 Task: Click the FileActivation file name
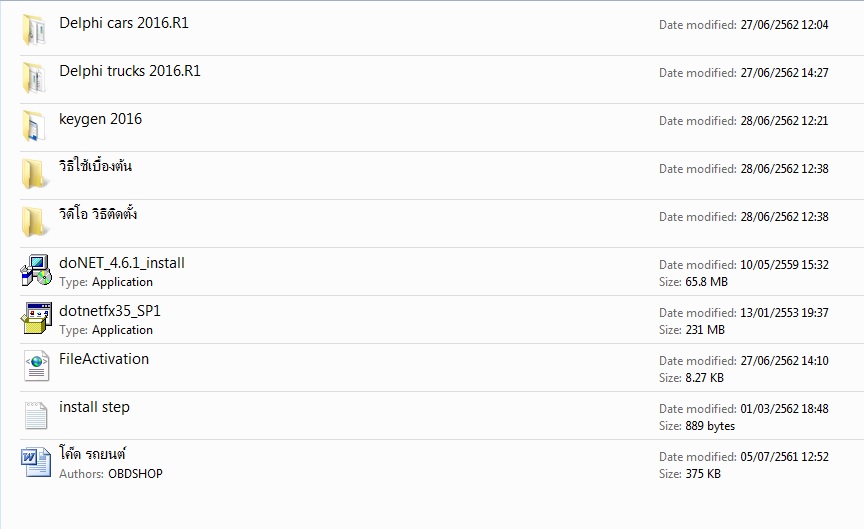click(104, 359)
